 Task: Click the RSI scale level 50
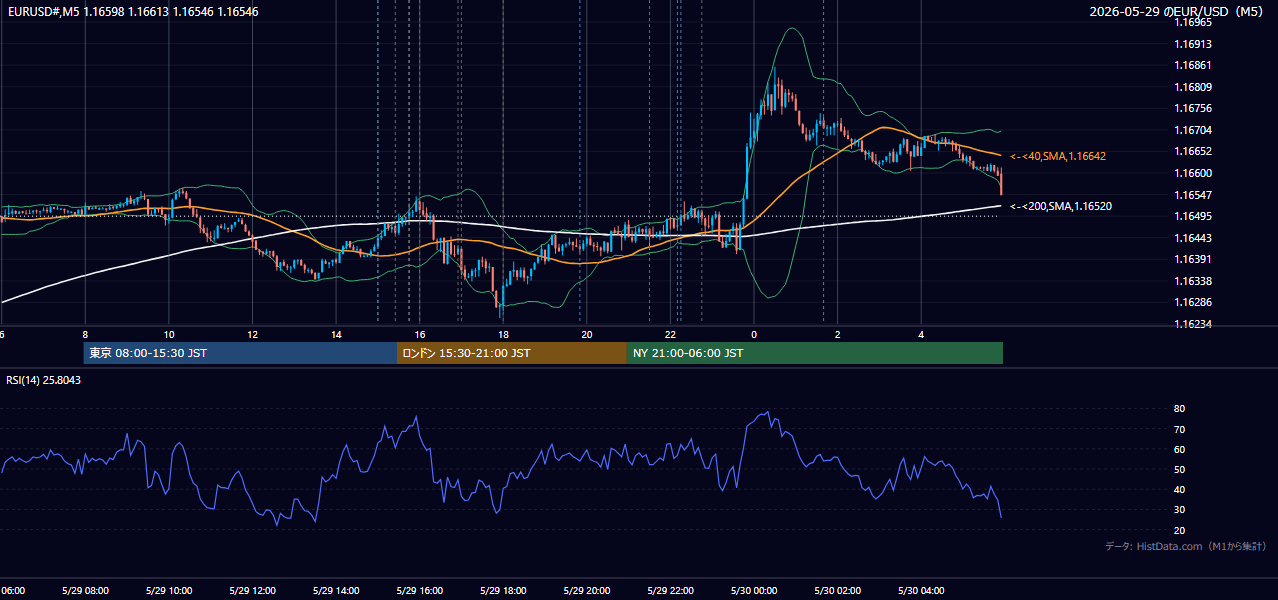click(1180, 469)
